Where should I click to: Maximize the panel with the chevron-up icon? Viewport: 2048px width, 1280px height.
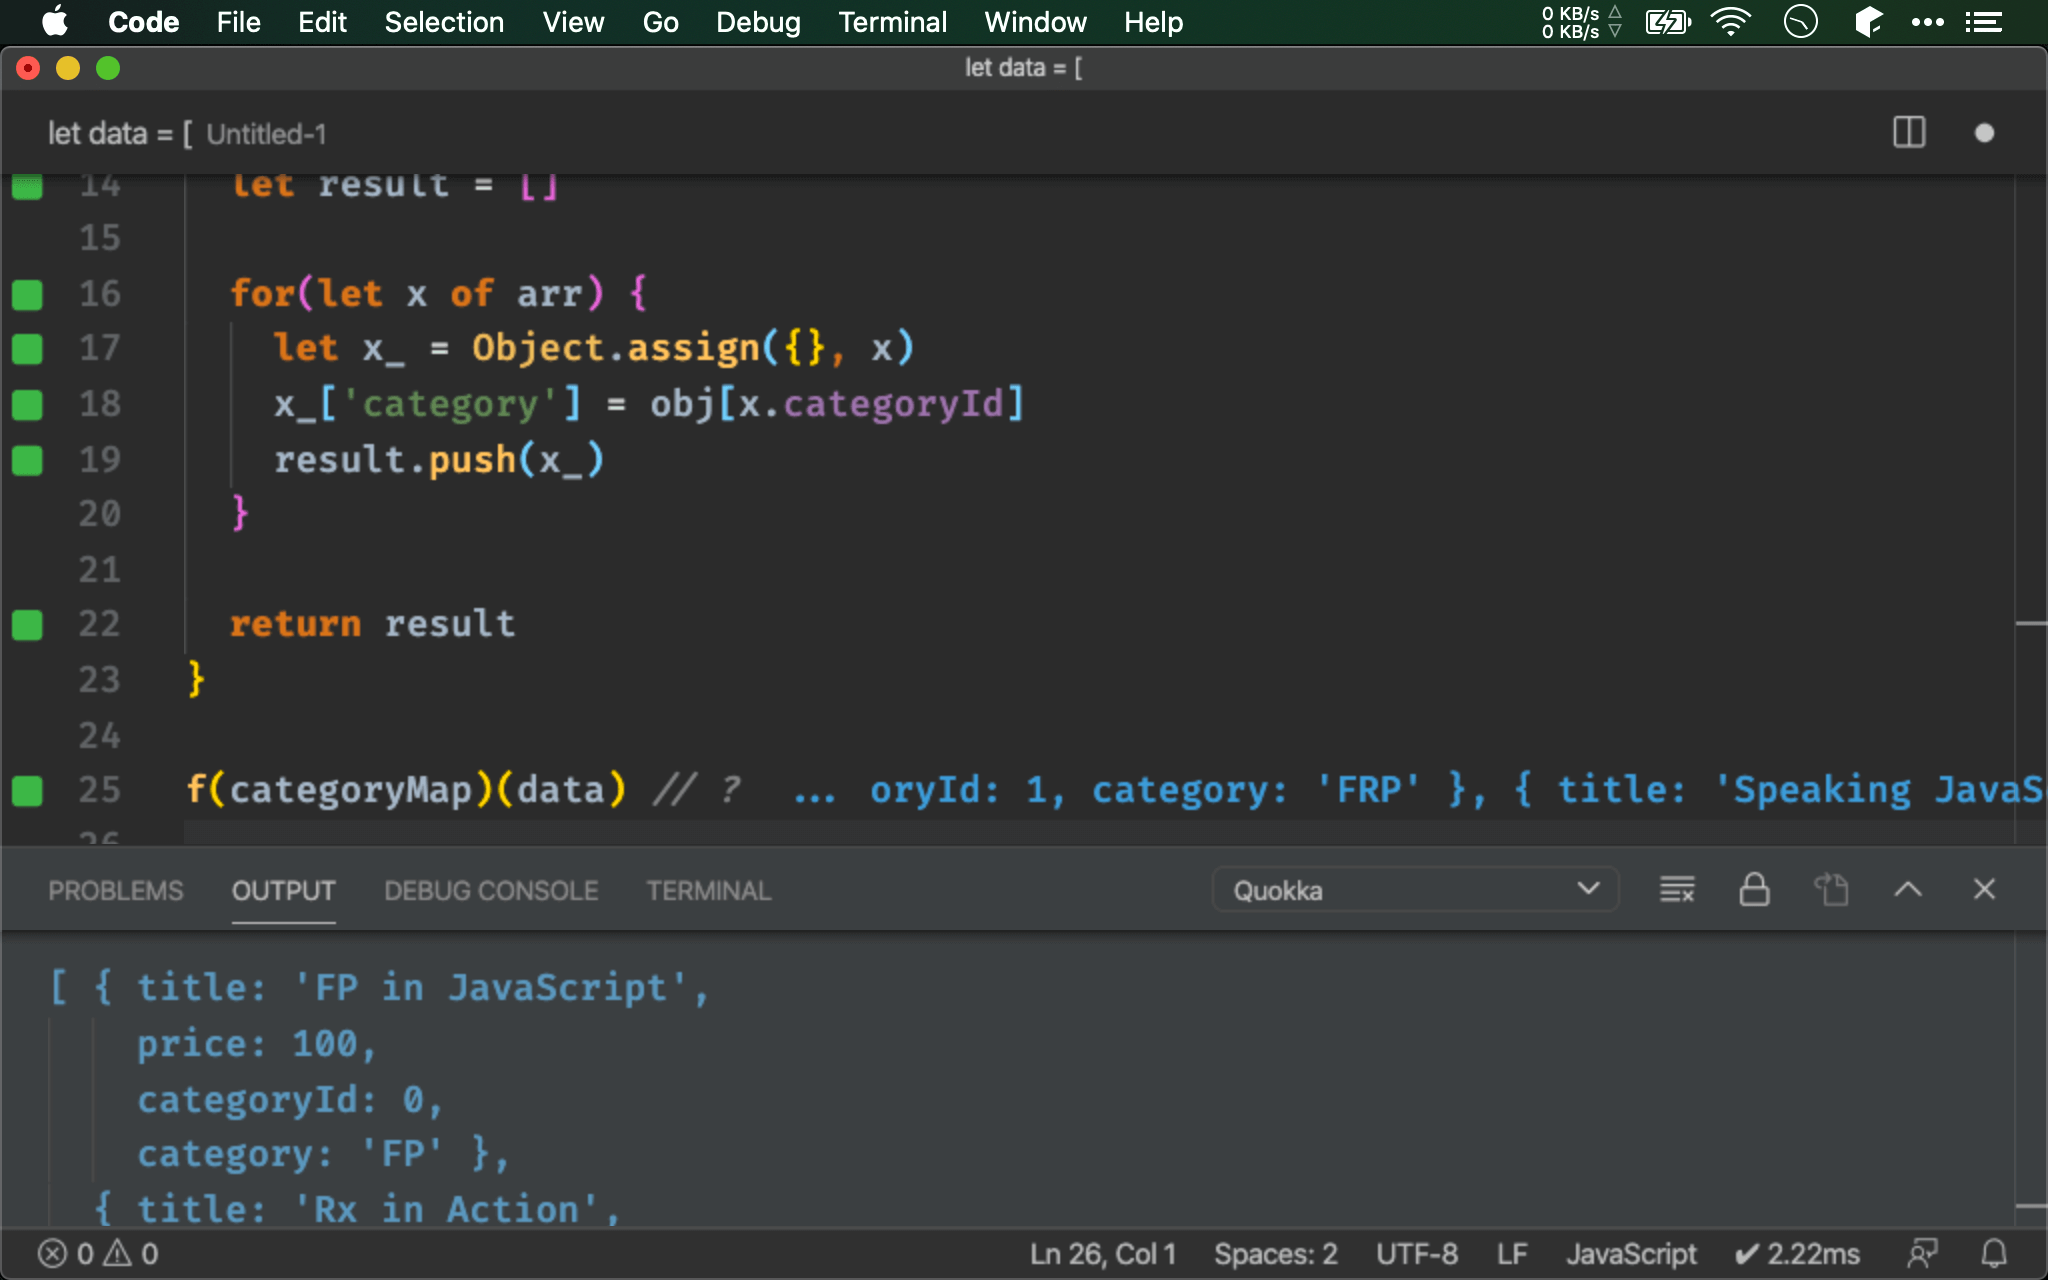tap(1908, 889)
